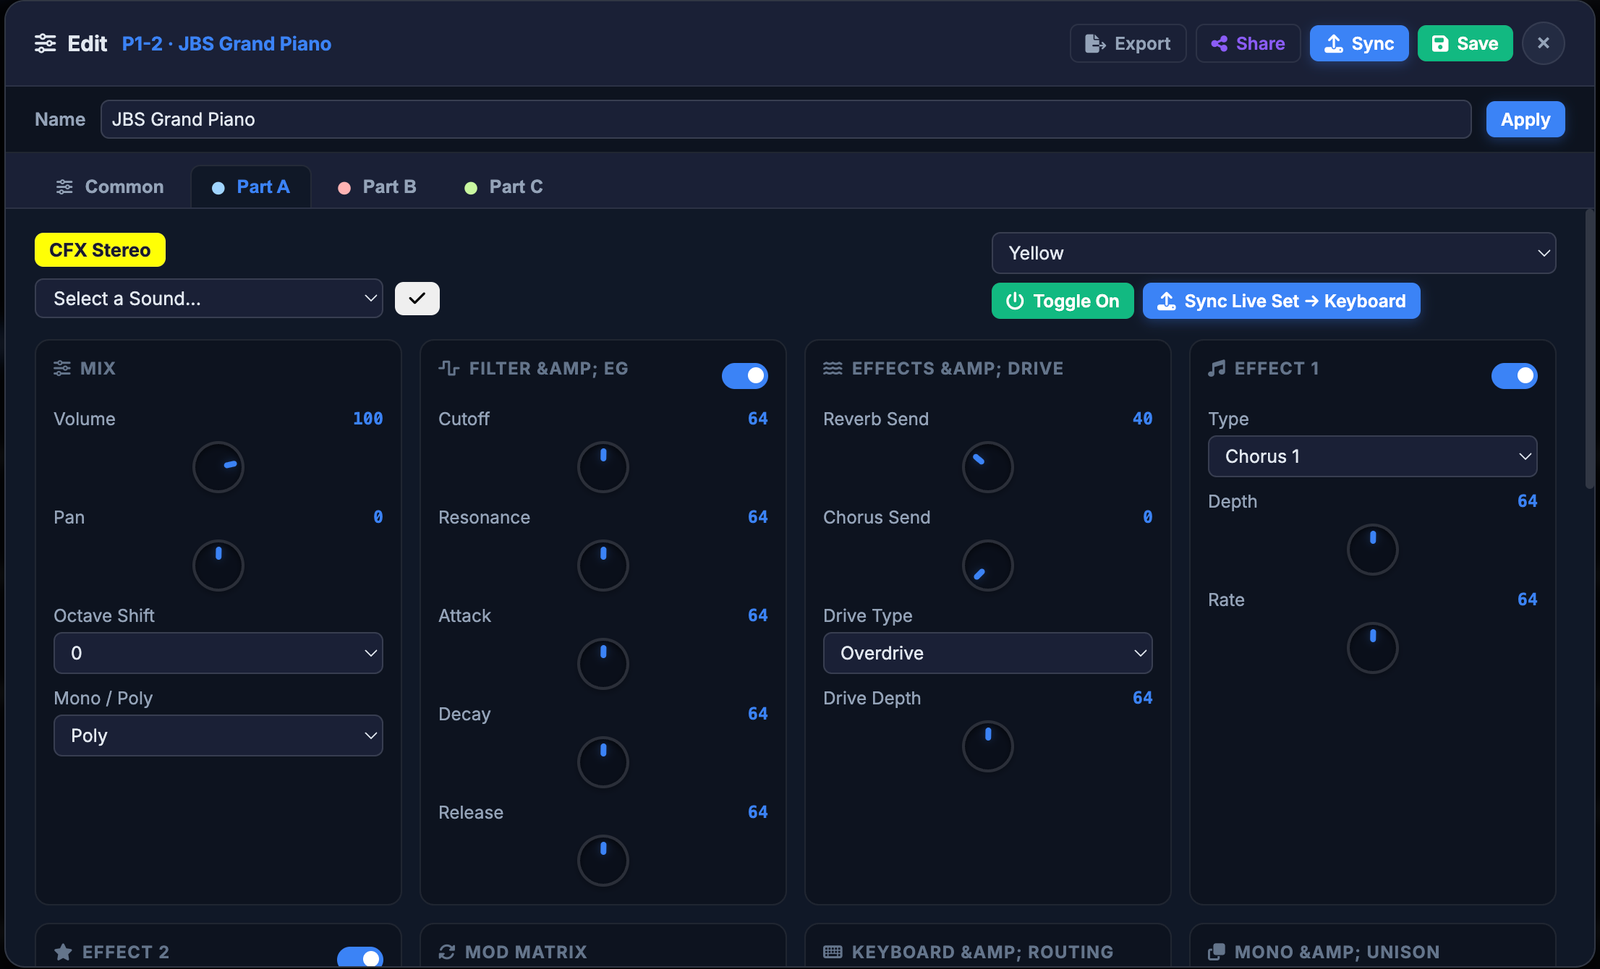The height and width of the screenshot is (969, 1600).
Task: Save the patch with the Save button
Action: tap(1465, 43)
